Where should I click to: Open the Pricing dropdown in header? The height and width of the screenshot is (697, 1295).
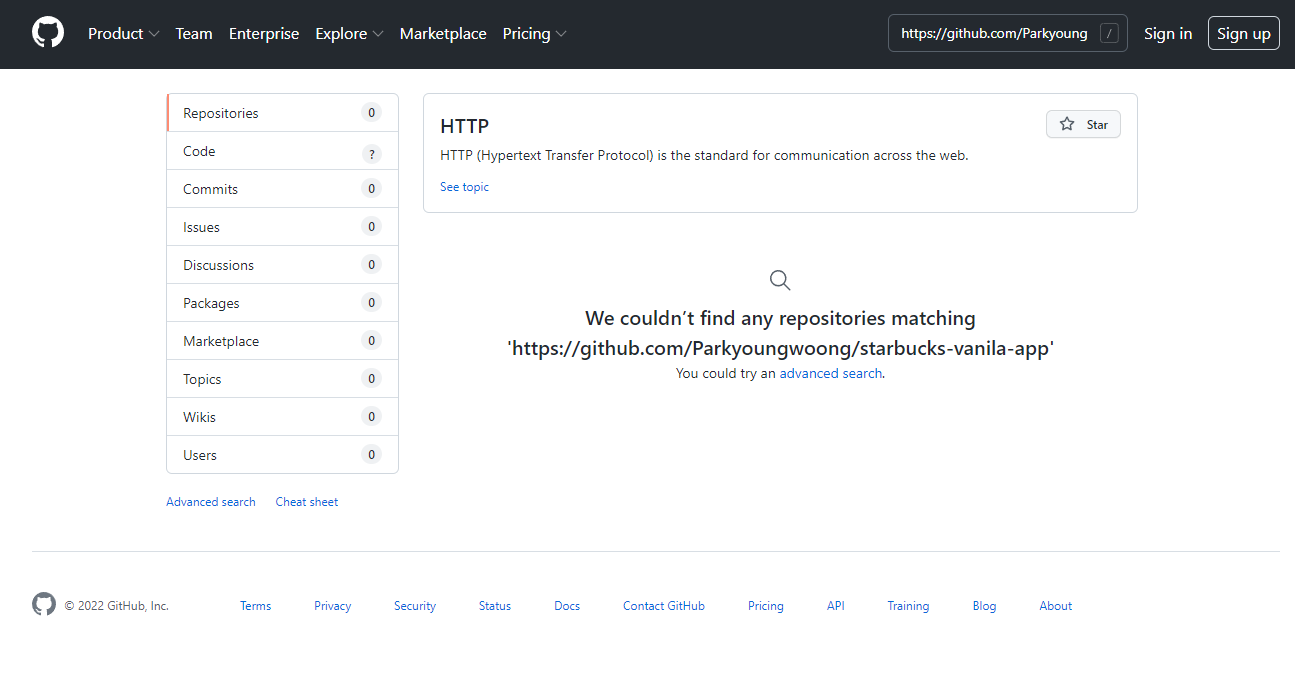535,33
